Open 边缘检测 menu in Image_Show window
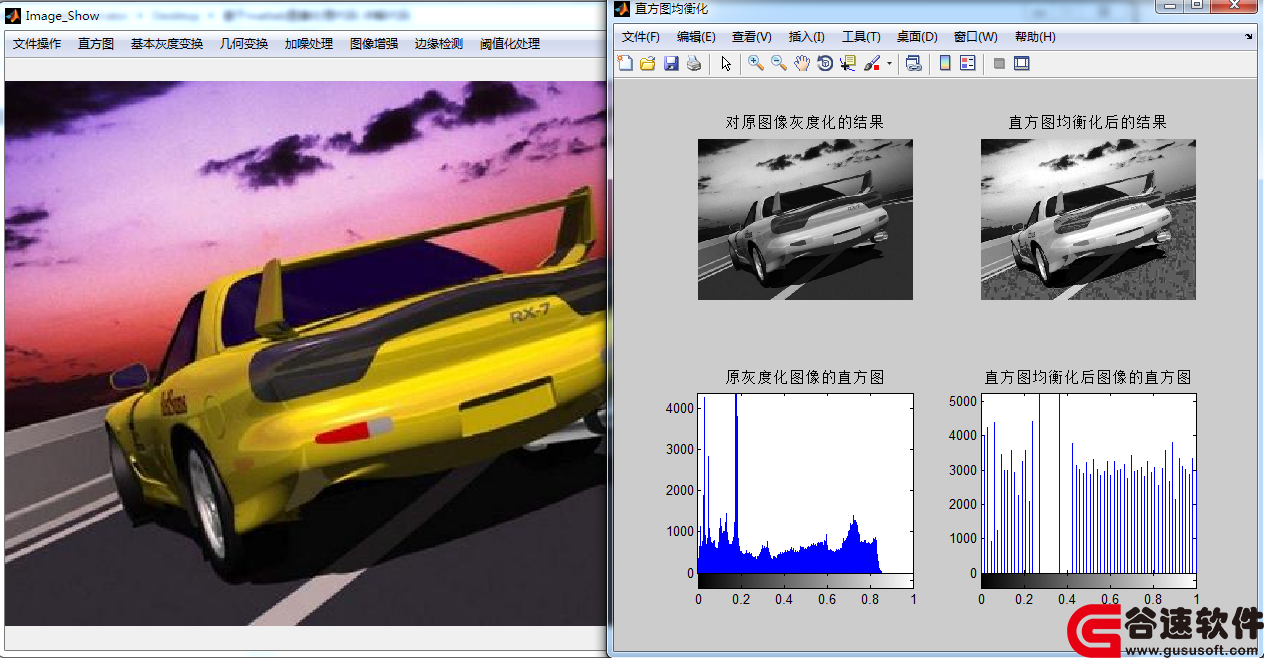The width and height of the screenshot is (1264, 658). coord(439,44)
